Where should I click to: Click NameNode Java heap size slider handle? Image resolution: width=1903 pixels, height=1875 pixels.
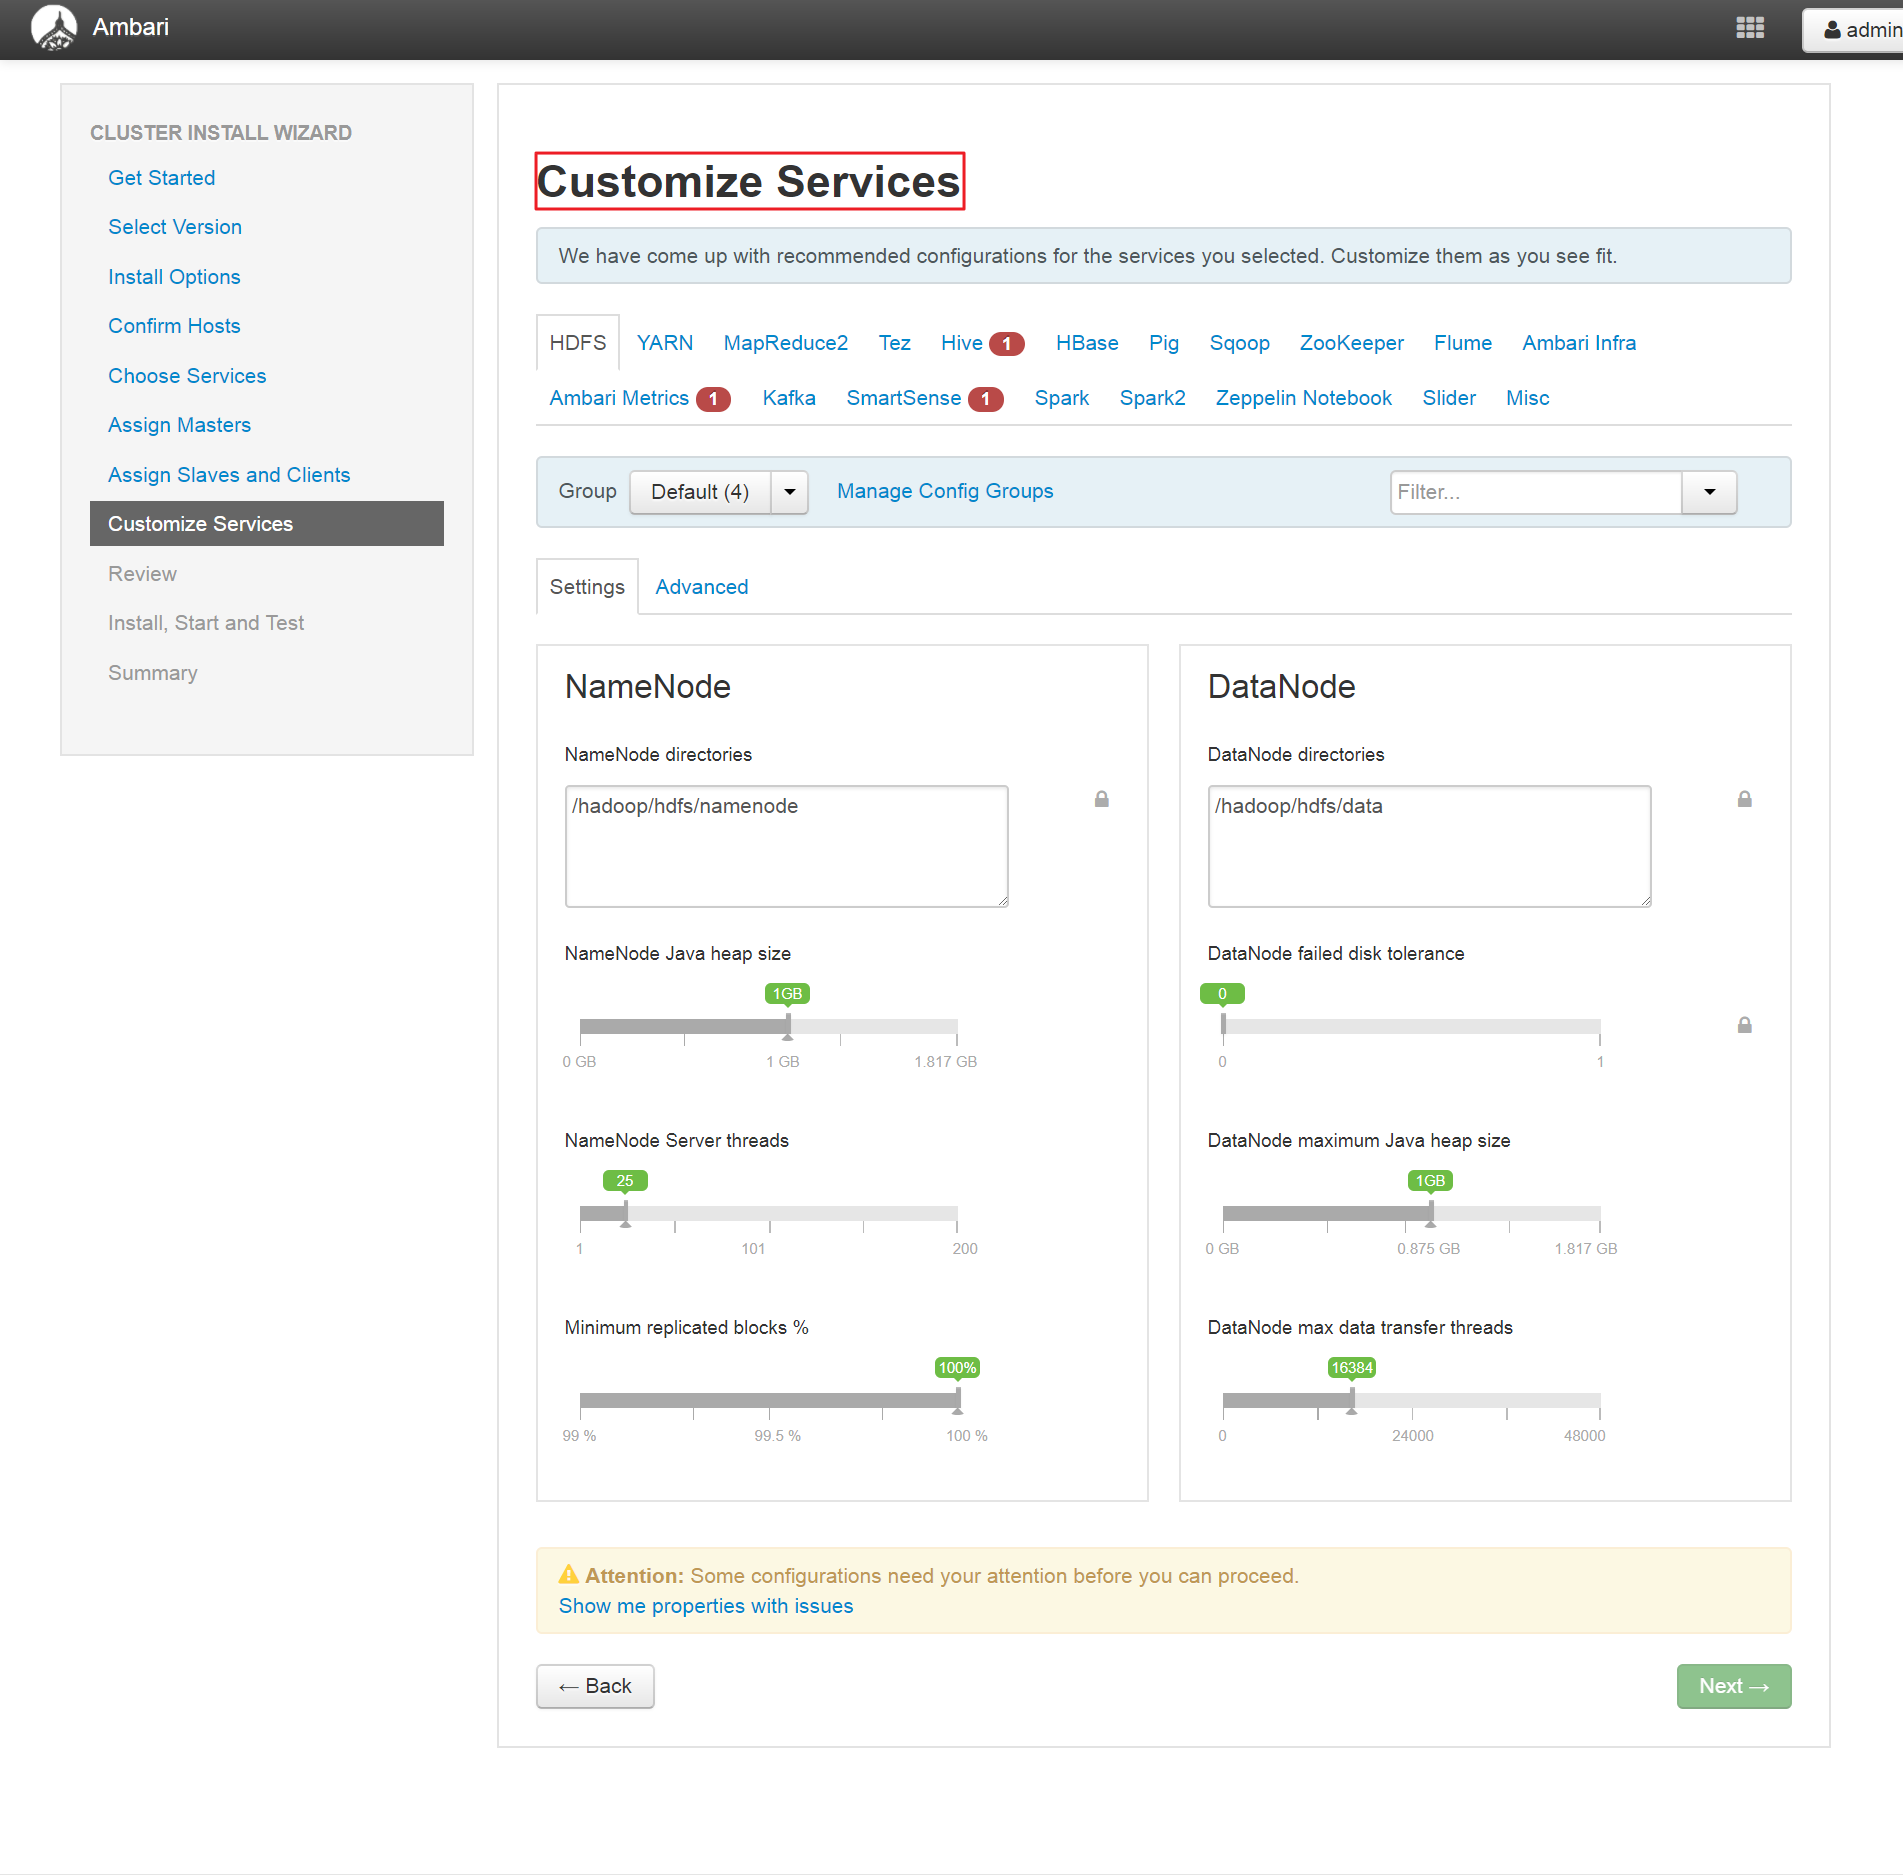[x=788, y=1027]
